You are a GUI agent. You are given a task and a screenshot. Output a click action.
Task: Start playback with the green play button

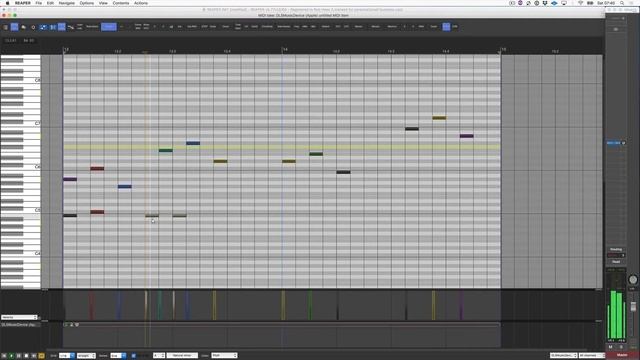[x=11, y=356]
